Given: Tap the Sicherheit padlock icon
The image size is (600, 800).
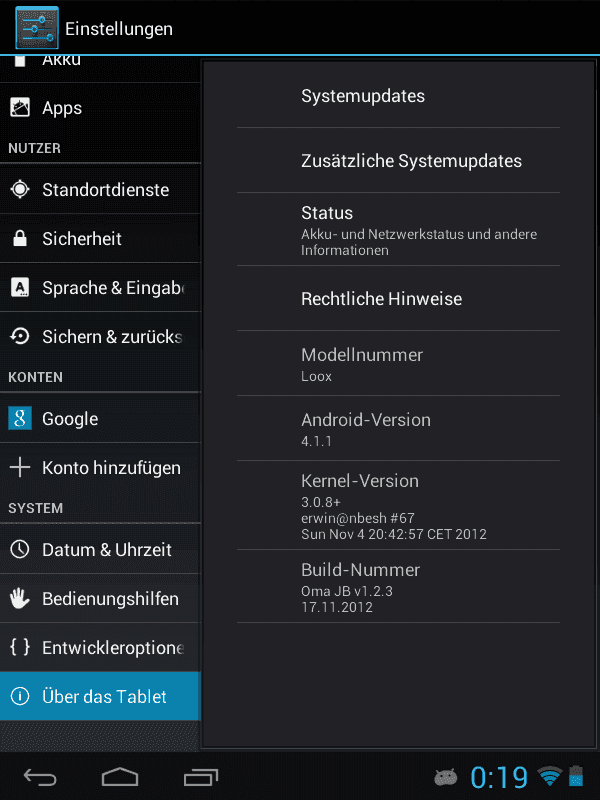Looking at the screenshot, I should pyautogui.click(x=20, y=238).
